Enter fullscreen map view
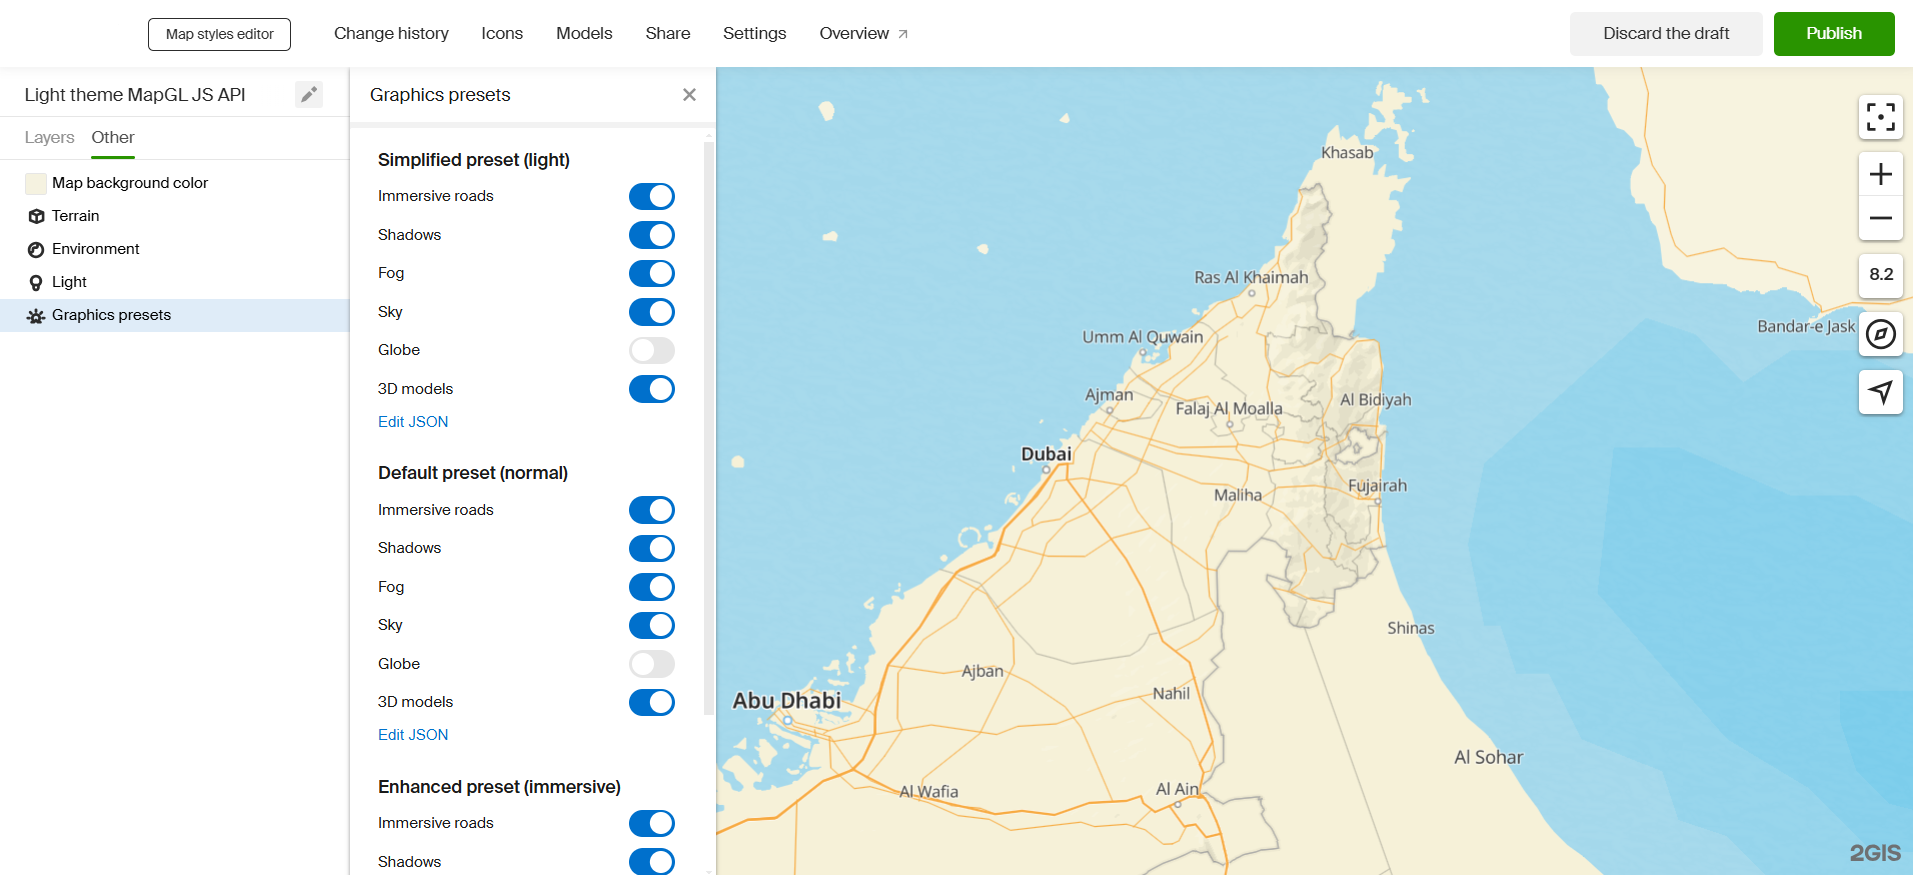This screenshot has height=875, width=1913. pyautogui.click(x=1880, y=117)
